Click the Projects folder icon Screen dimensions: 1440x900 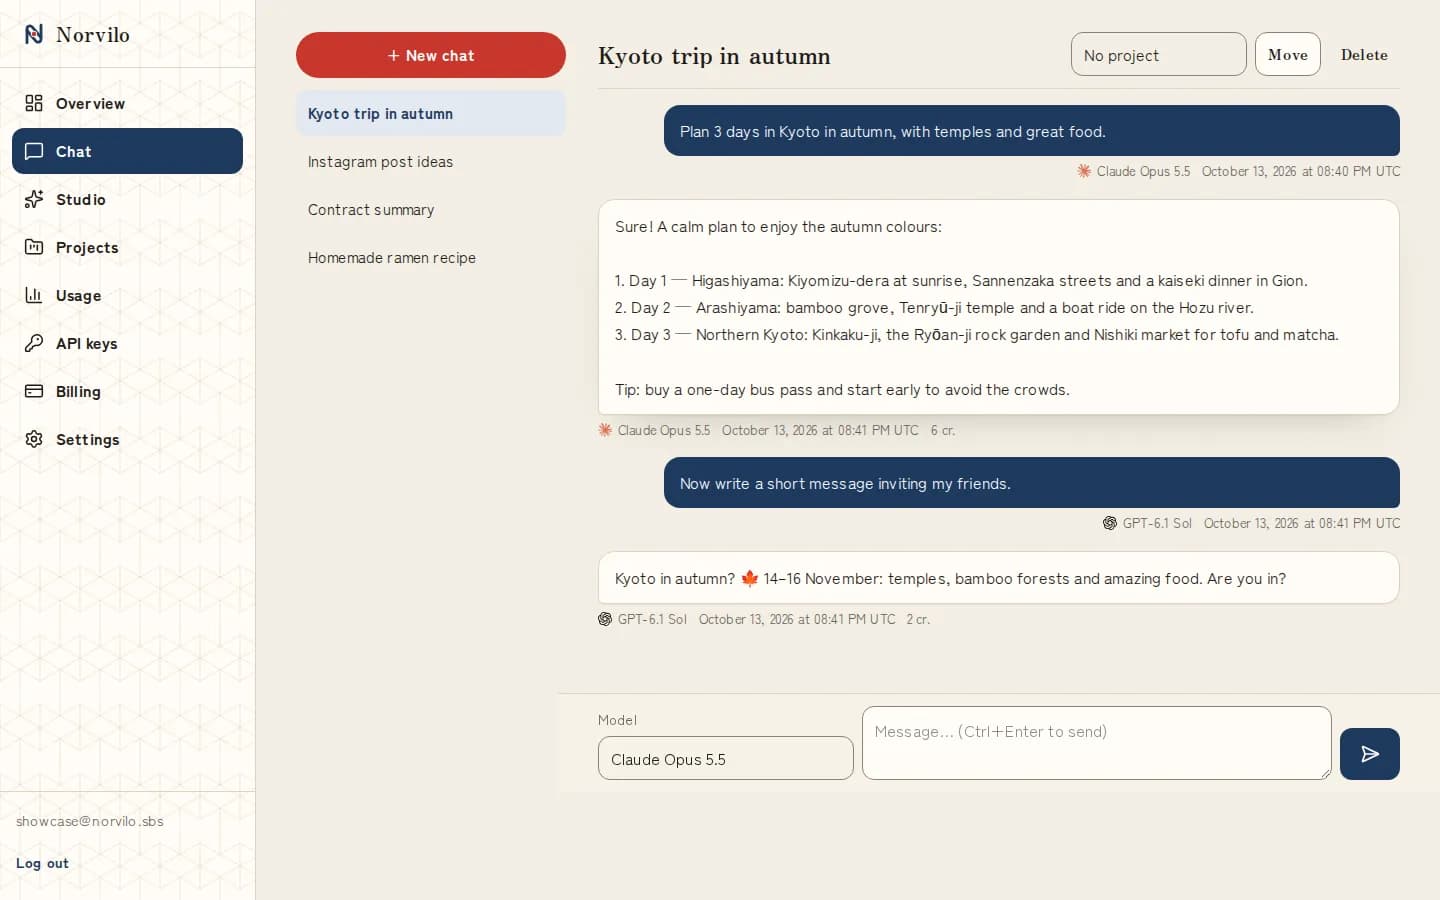pyautogui.click(x=34, y=247)
